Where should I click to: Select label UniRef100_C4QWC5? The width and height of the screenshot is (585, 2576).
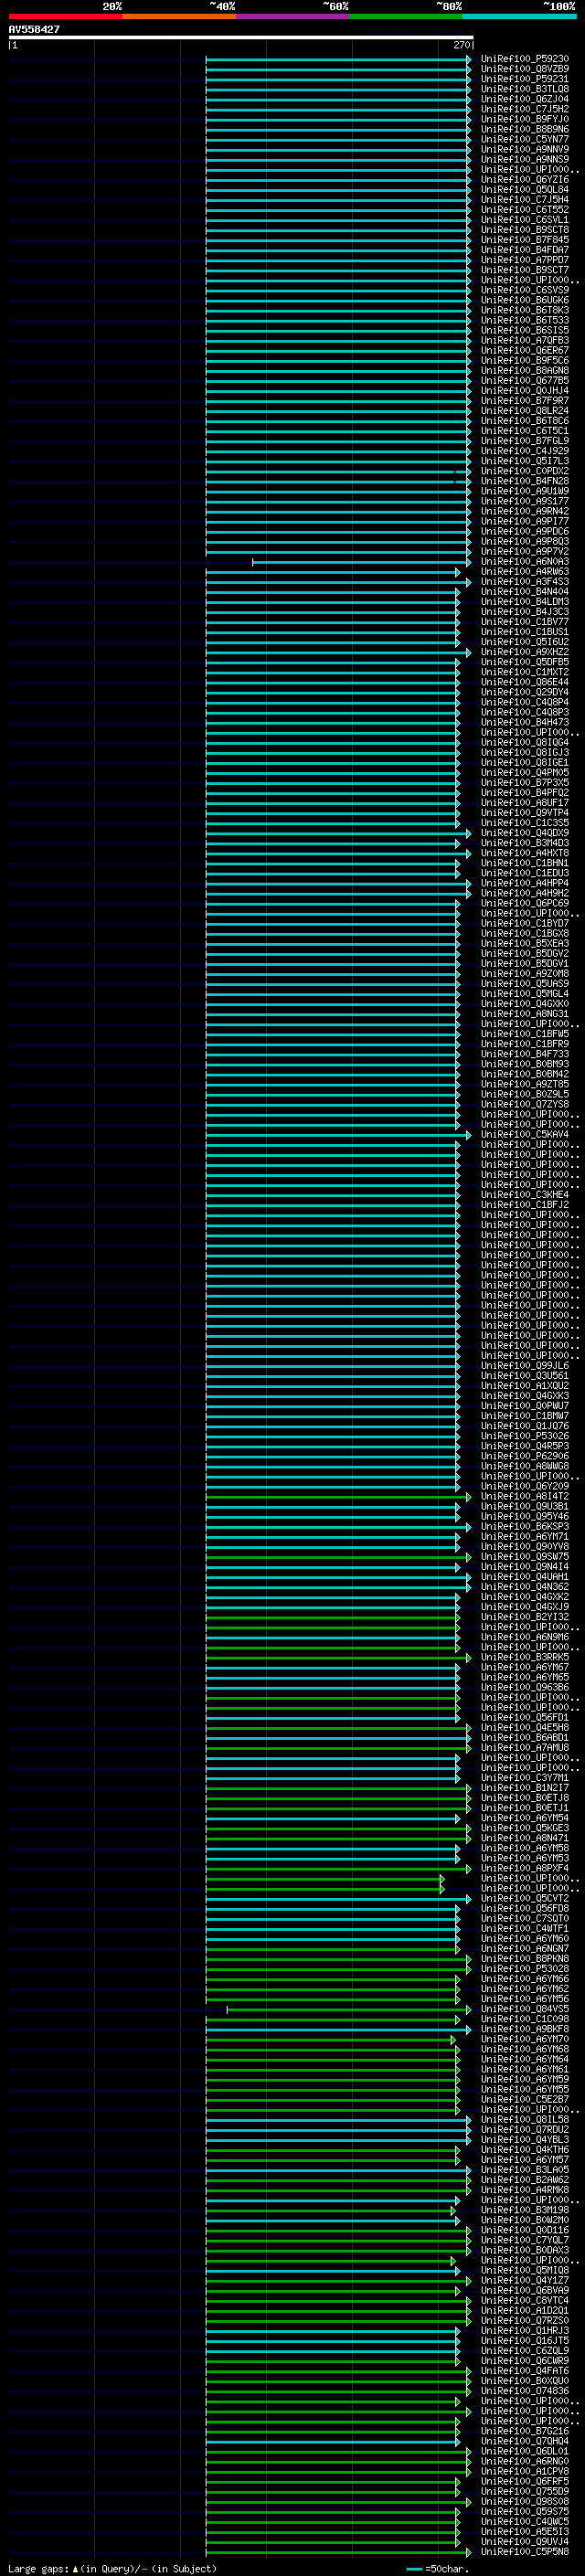click(x=525, y=2521)
